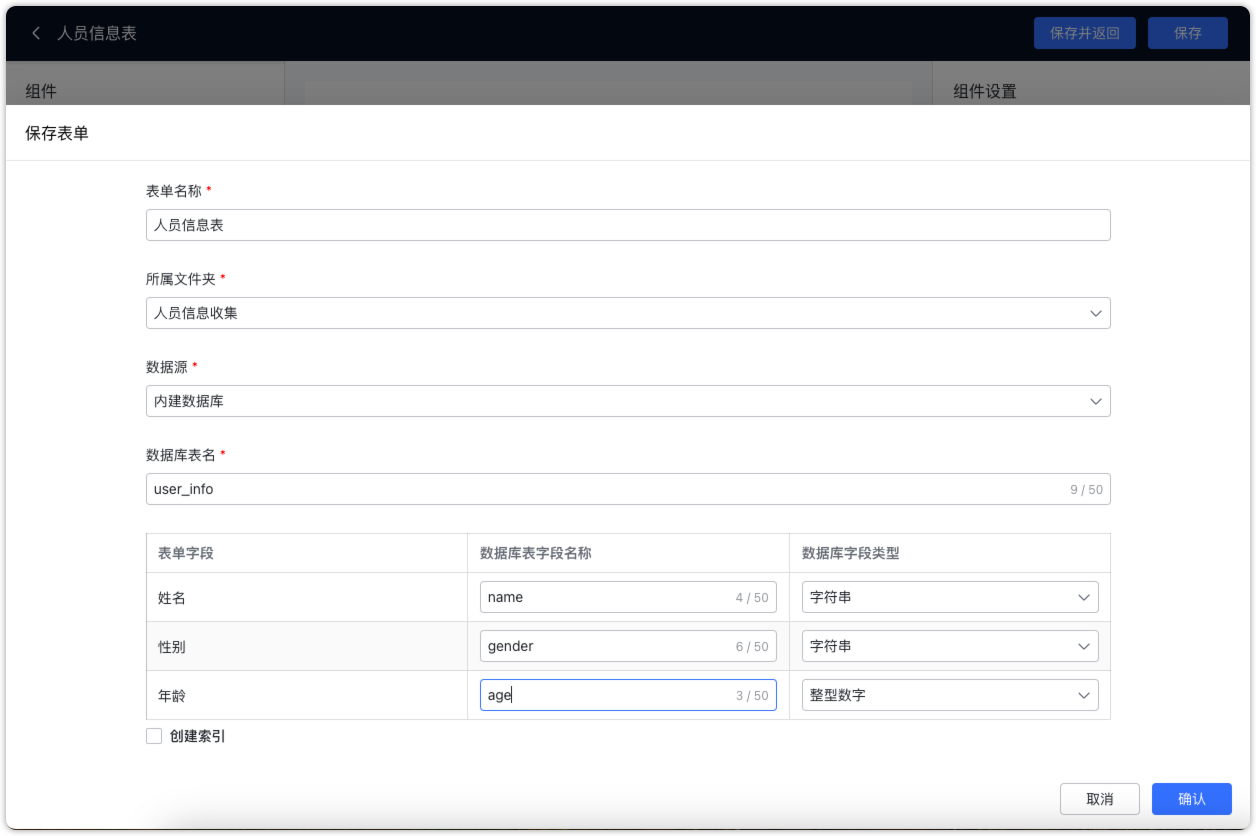This screenshot has width=1256, height=836.
Task: Click the back arrow beside 人员信息表
Action: click(x=35, y=32)
